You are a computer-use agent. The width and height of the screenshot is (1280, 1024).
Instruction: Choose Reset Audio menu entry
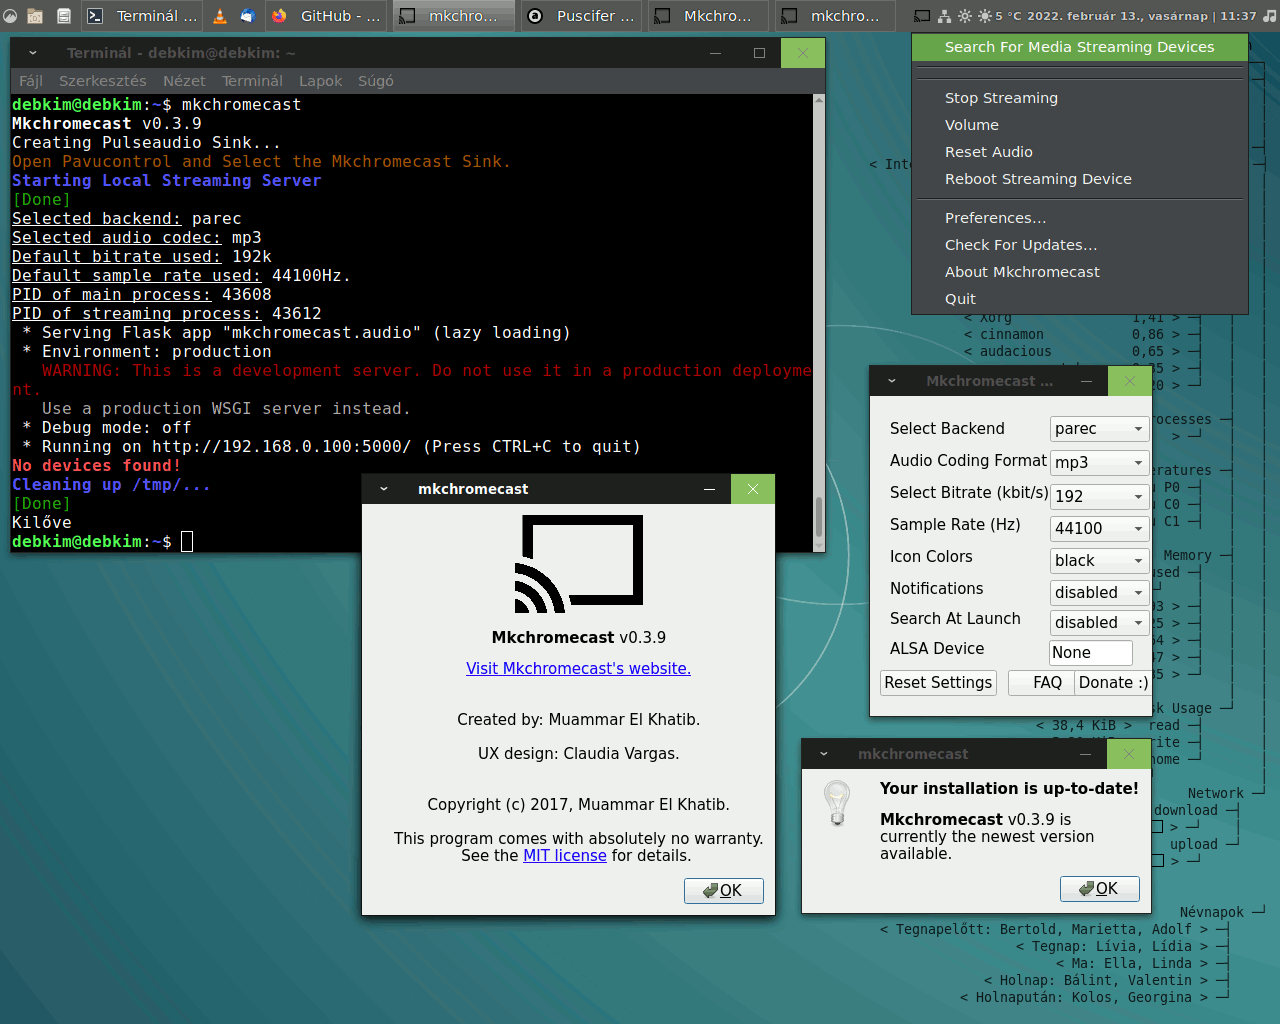tap(1080, 152)
